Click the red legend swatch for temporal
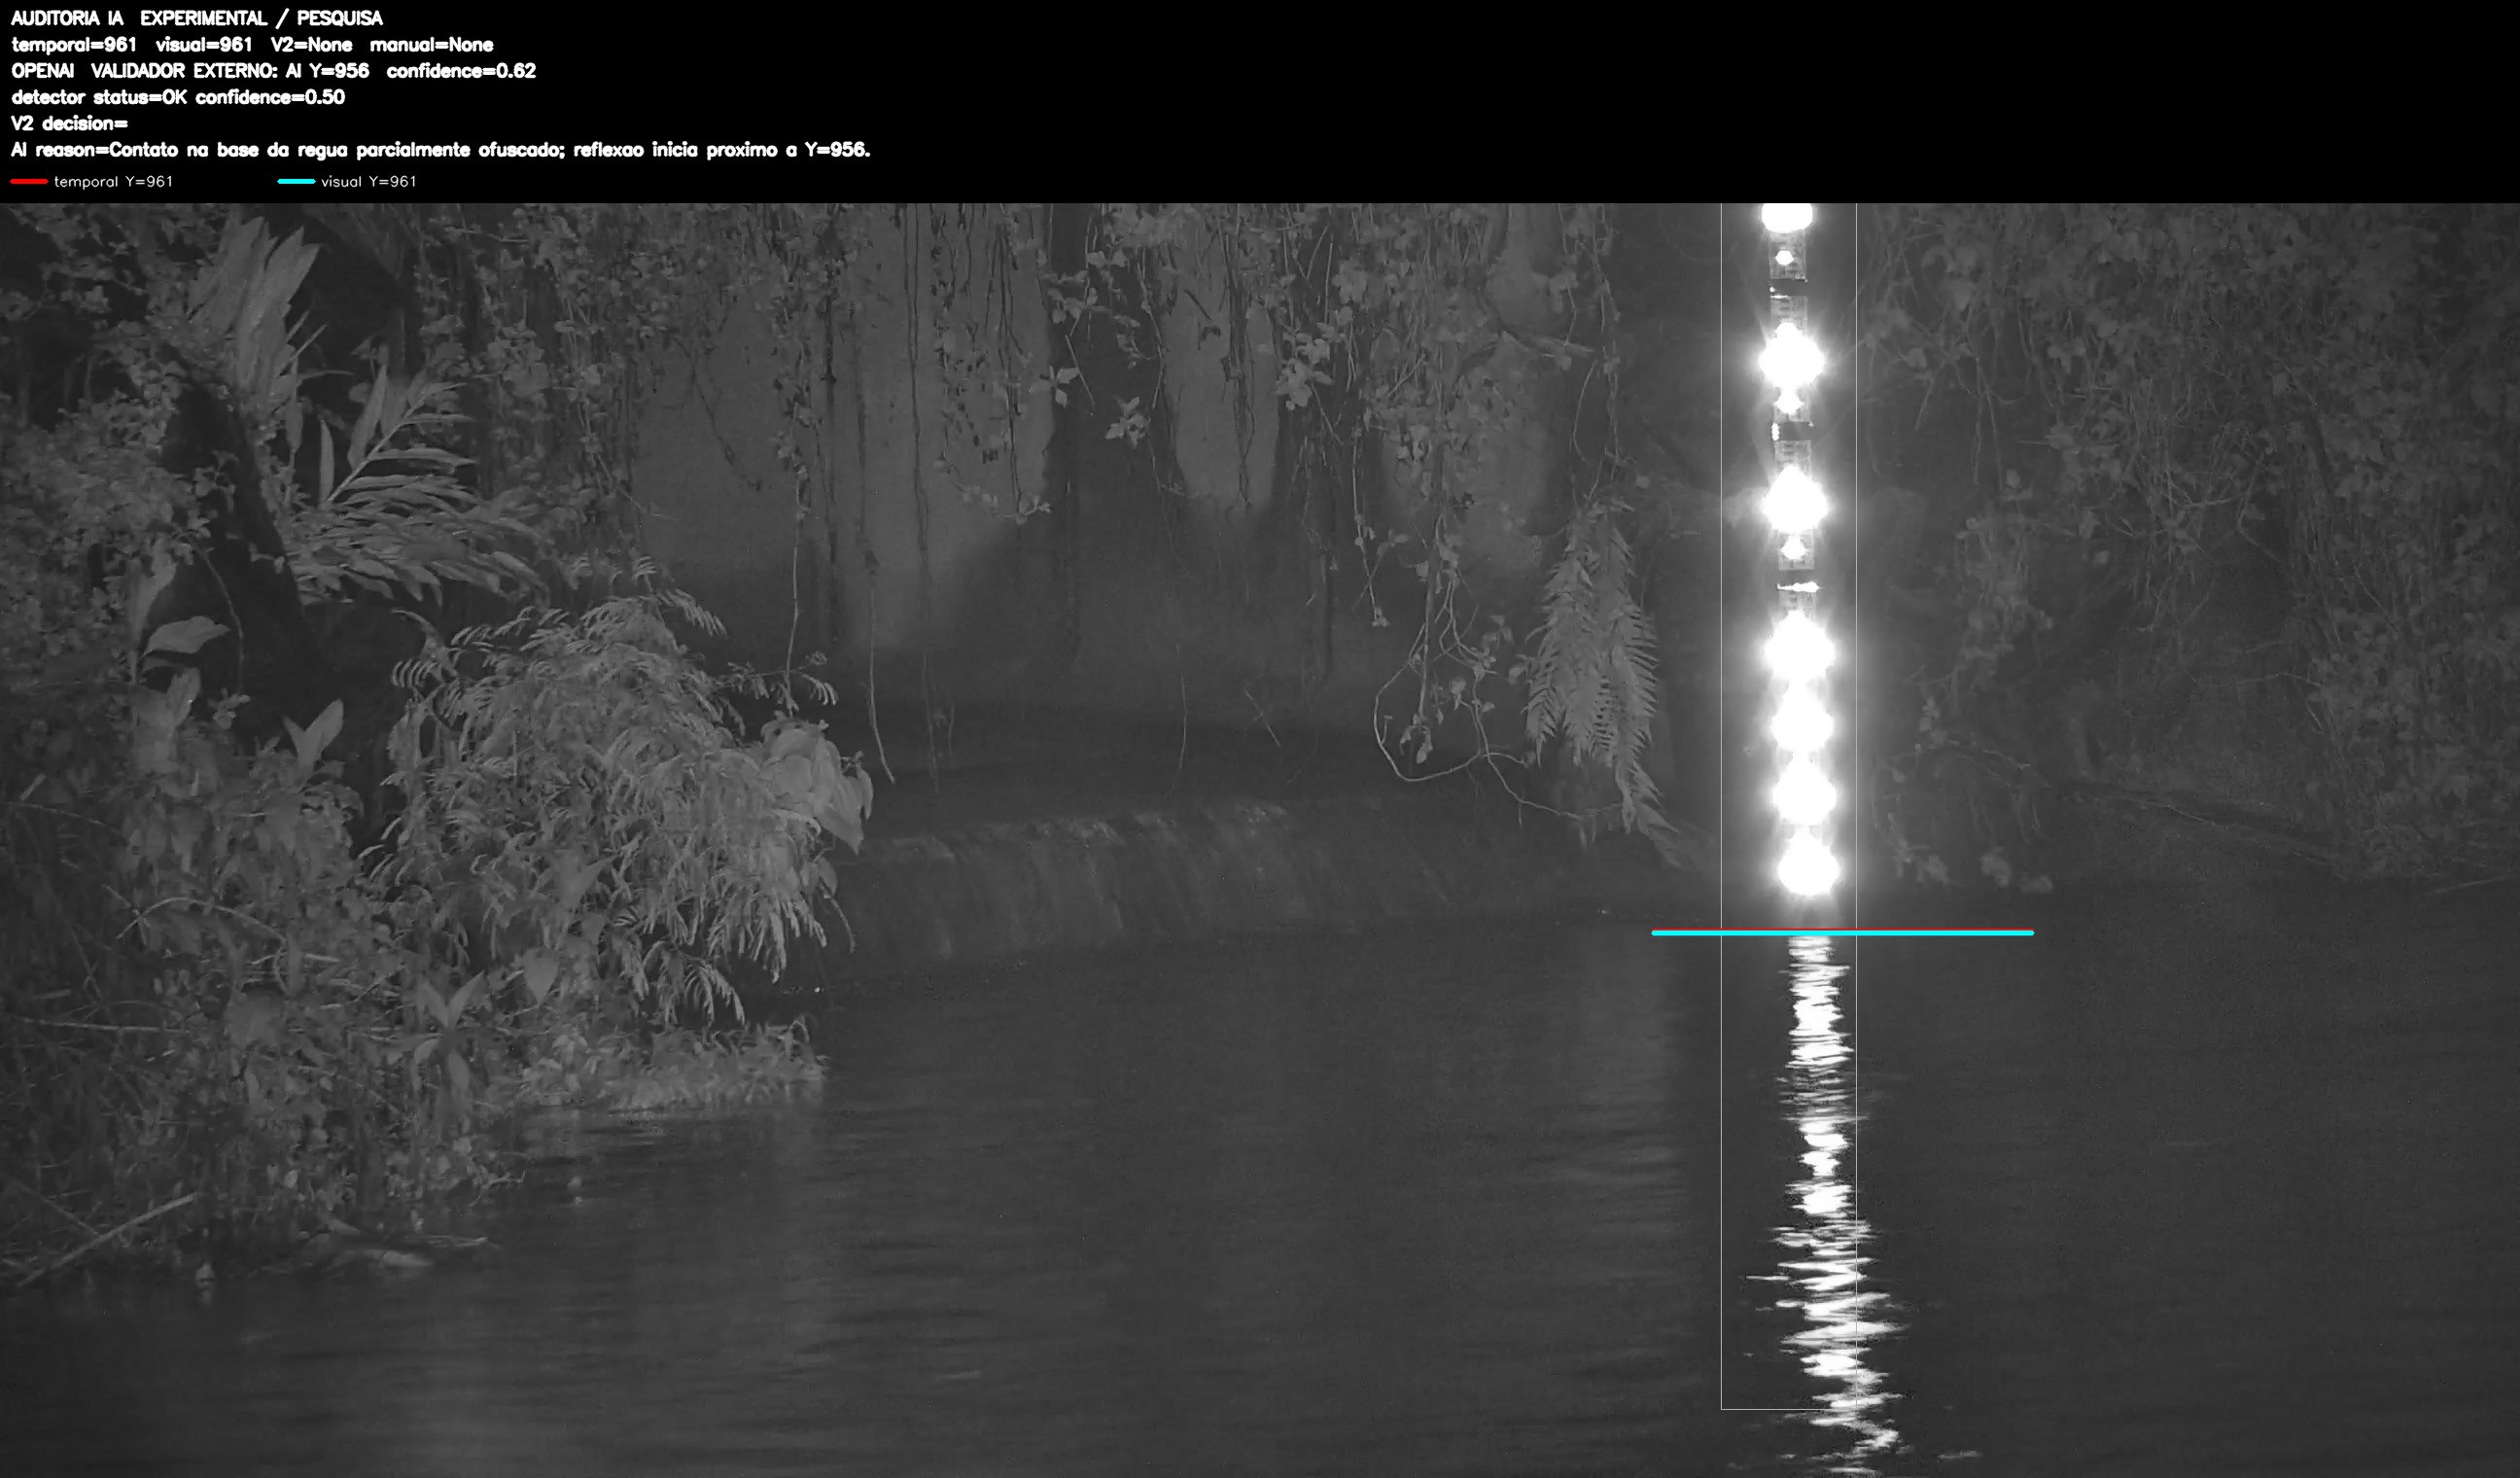The height and width of the screenshot is (1478, 2520). [x=29, y=182]
